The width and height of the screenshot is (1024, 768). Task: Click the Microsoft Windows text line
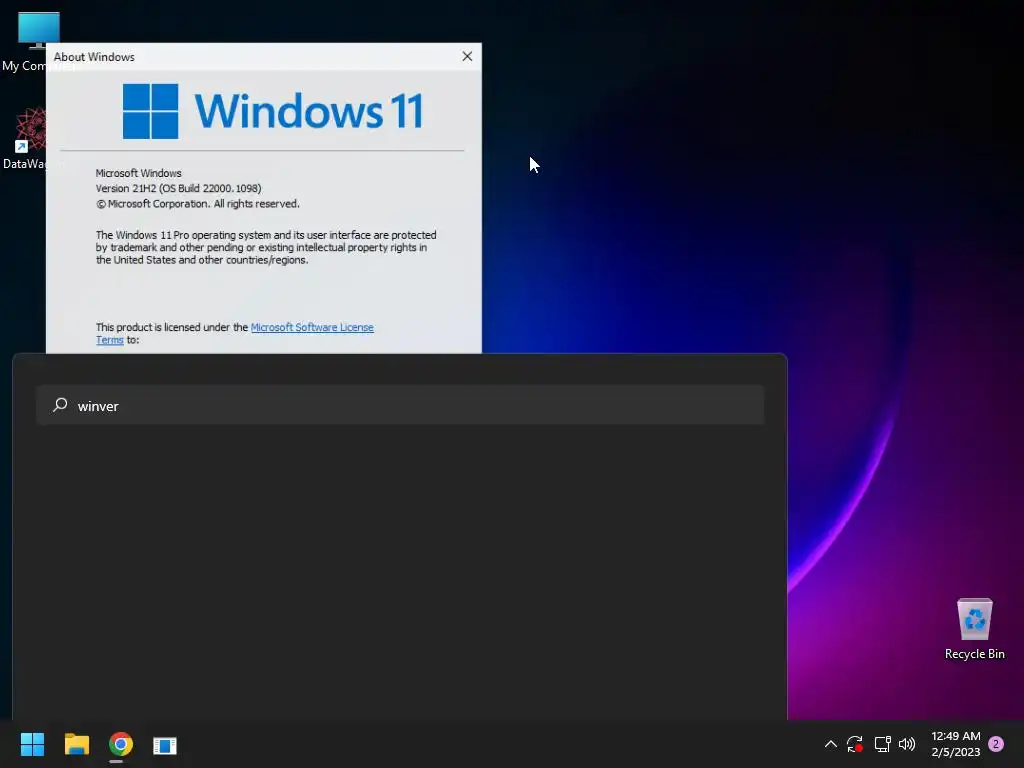coord(138,173)
